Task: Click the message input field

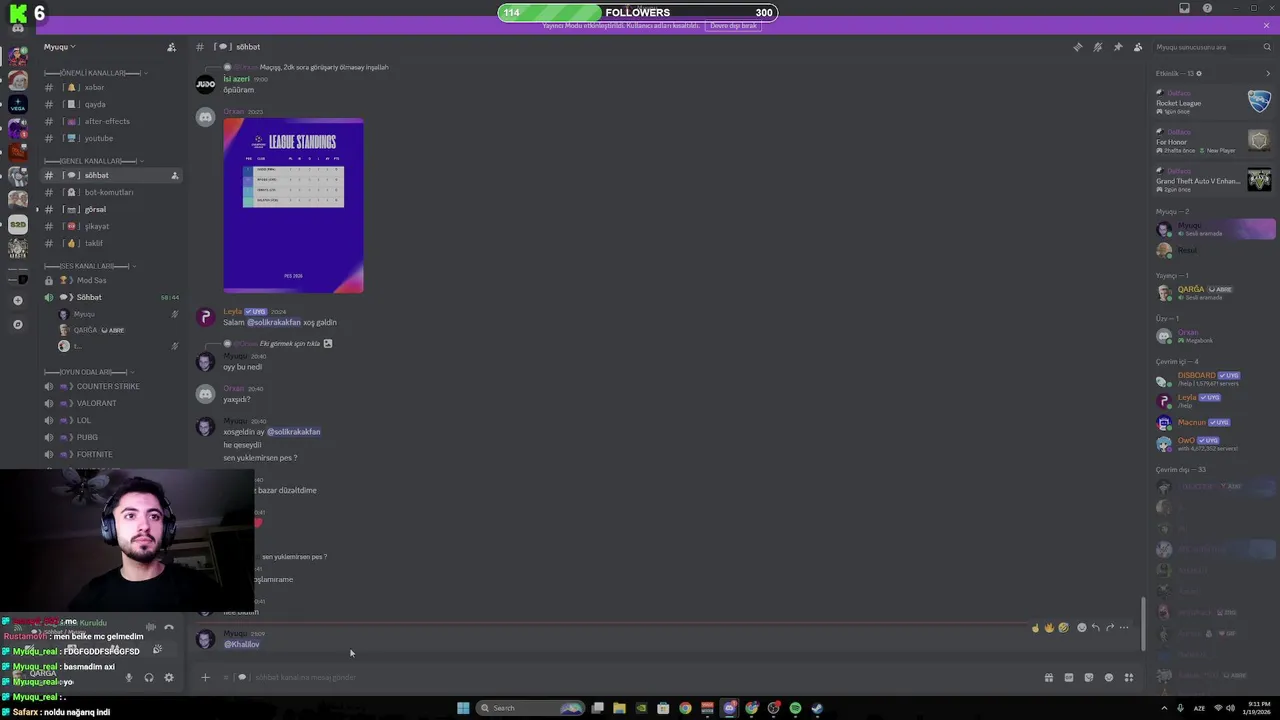Action: pyautogui.click(x=640, y=677)
